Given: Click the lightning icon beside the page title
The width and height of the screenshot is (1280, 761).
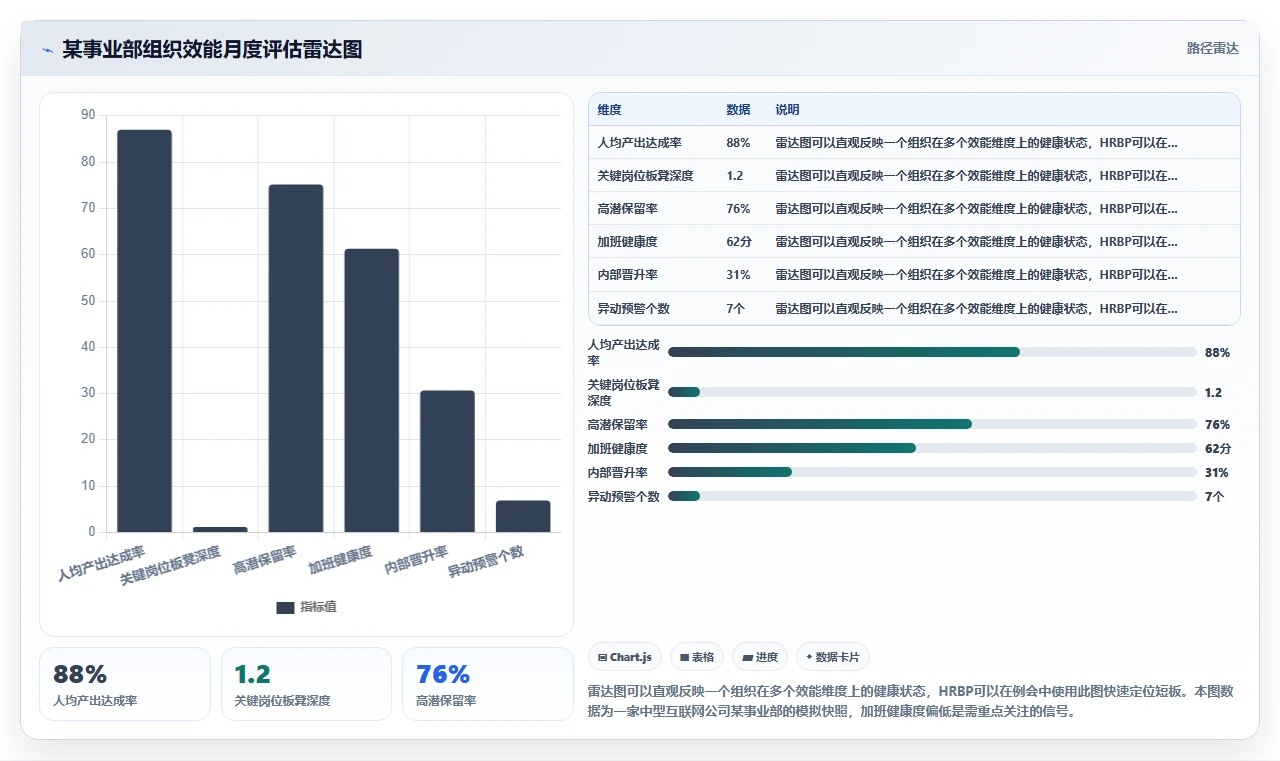Looking at the screenshot, I should coord(48,50).
